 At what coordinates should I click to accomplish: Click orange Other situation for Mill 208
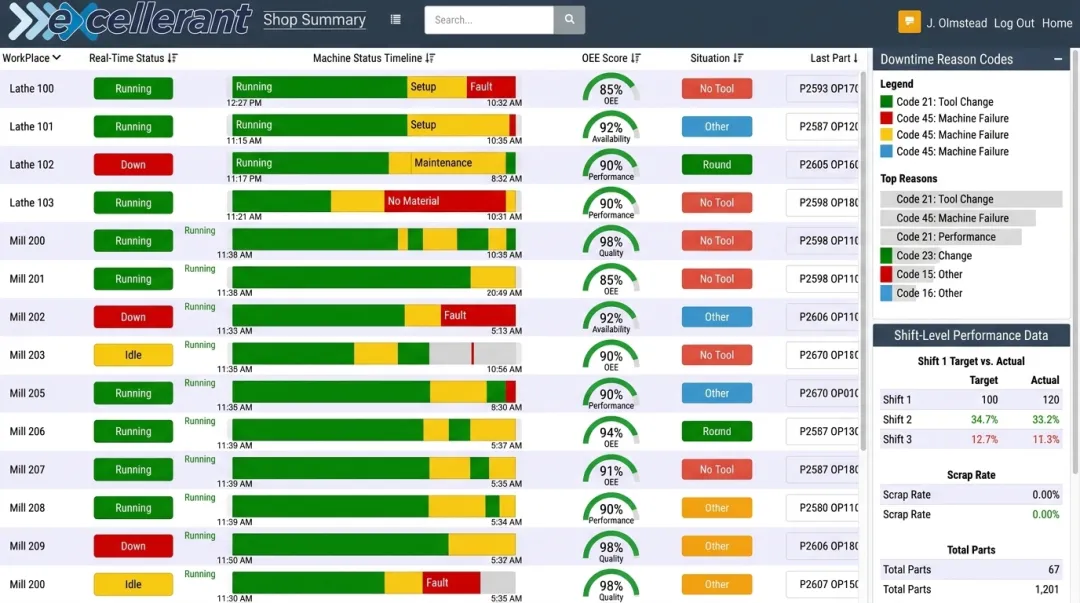point(716,508)
